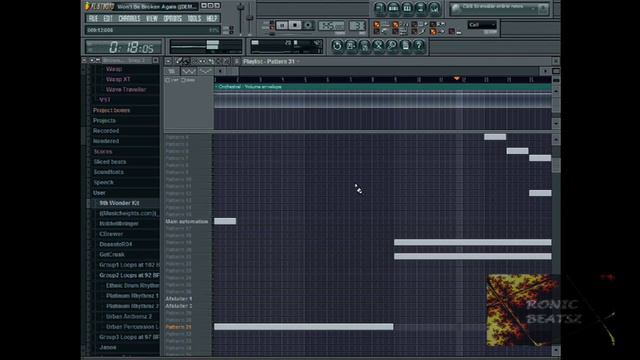
Task: Arm the transport record button
Action: 308,25
